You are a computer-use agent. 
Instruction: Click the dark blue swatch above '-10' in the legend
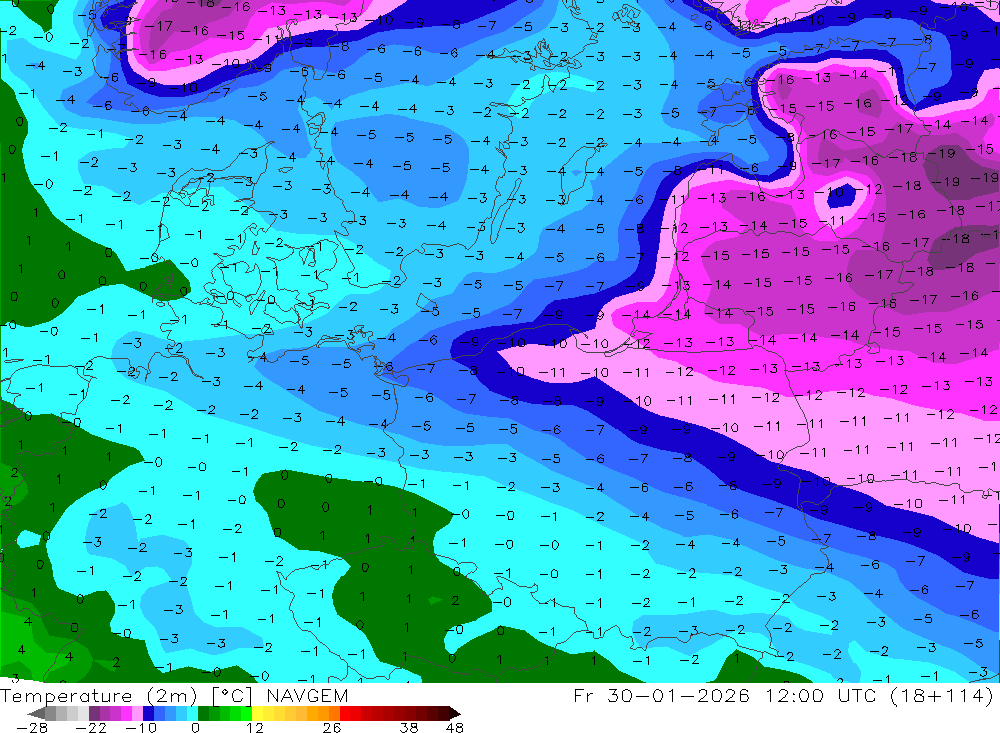click(148, 713)
